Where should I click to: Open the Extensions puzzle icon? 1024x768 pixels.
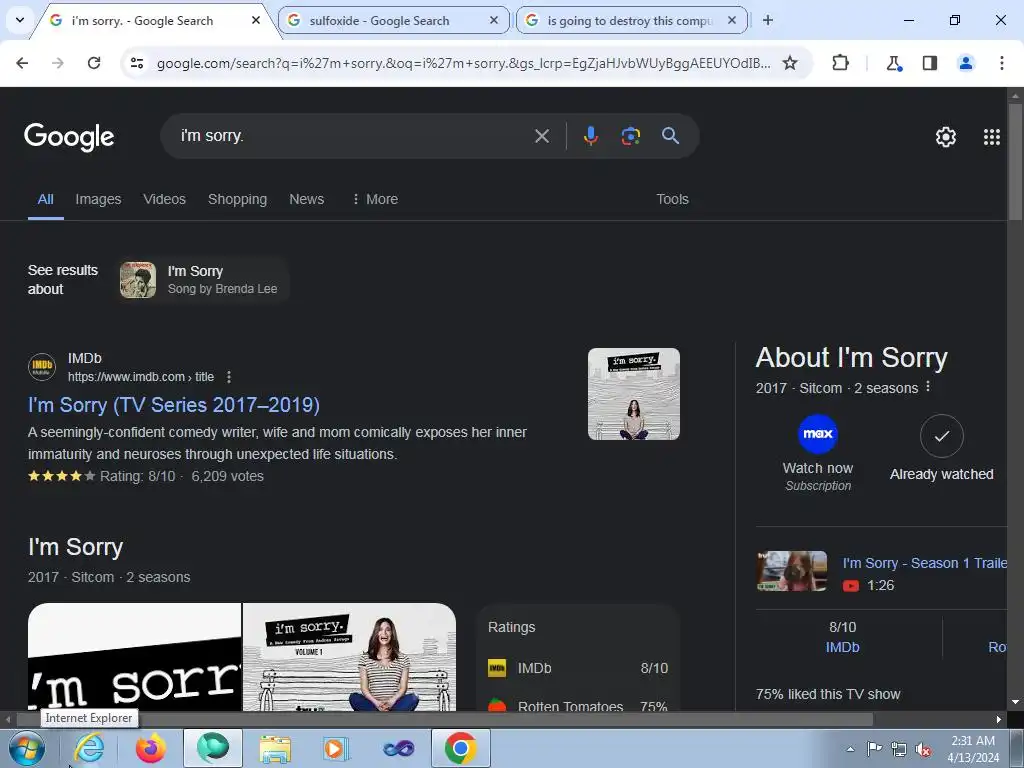coord(840,63)
